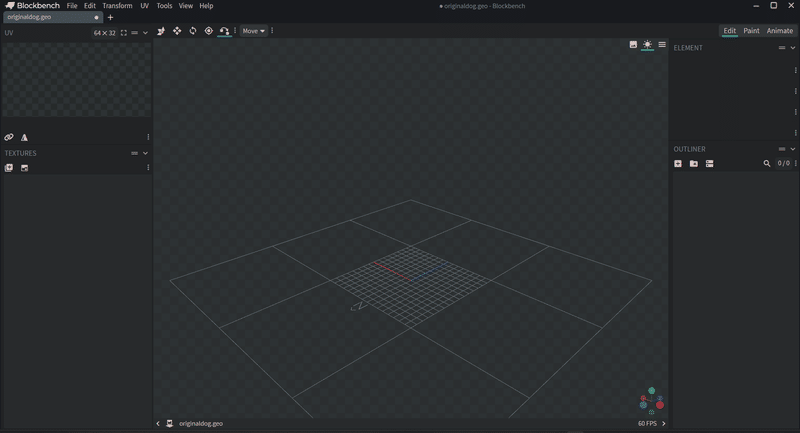Screen dimensions: 800x433
Task: Maximize the UV panel with fullscreen icon
Action: click(123, 33)
